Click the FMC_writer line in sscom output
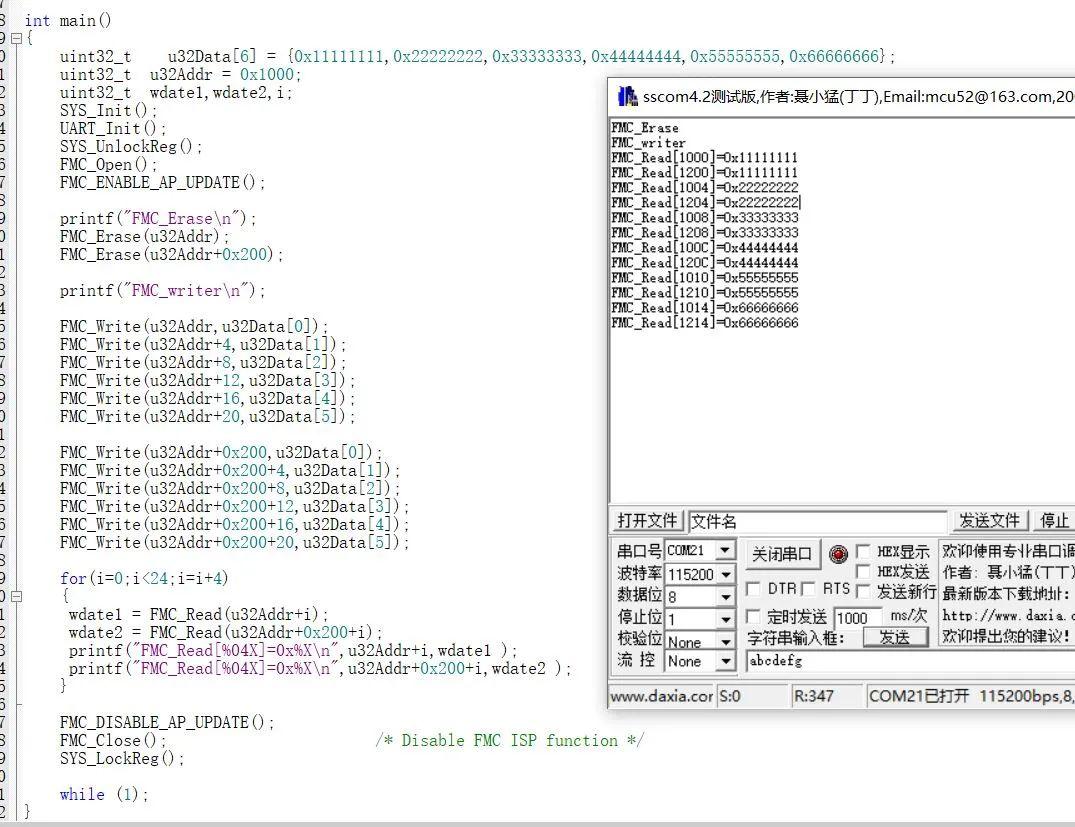This screenshot has height=827, width=1075. pyautogui.click(x=649, y=143)
